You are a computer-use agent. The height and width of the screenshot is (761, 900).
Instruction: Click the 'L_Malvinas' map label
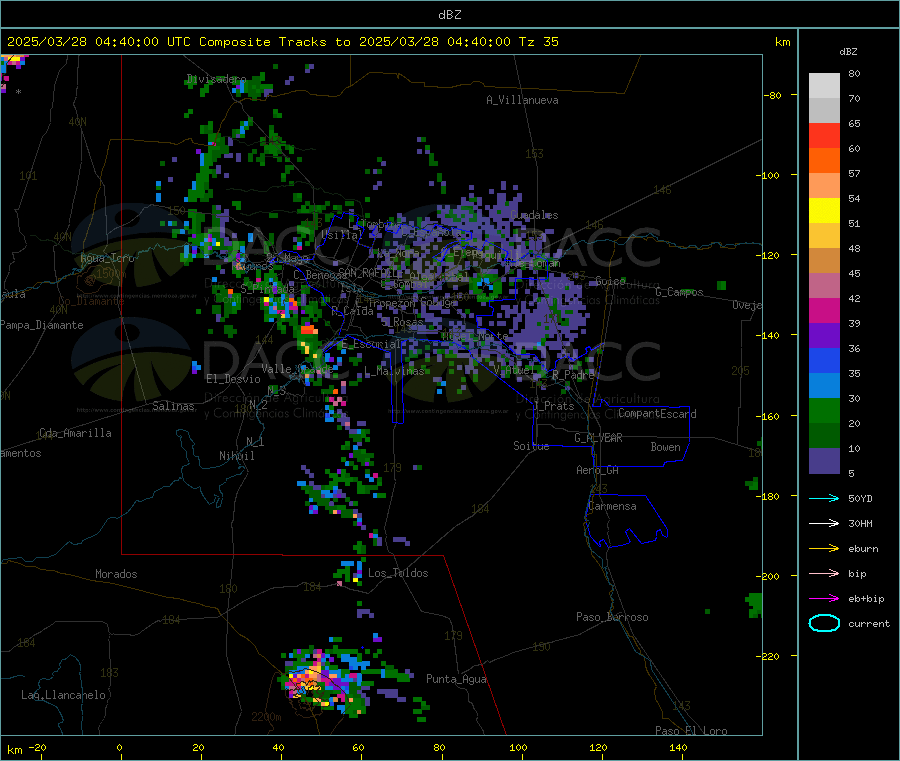[394, 371]
